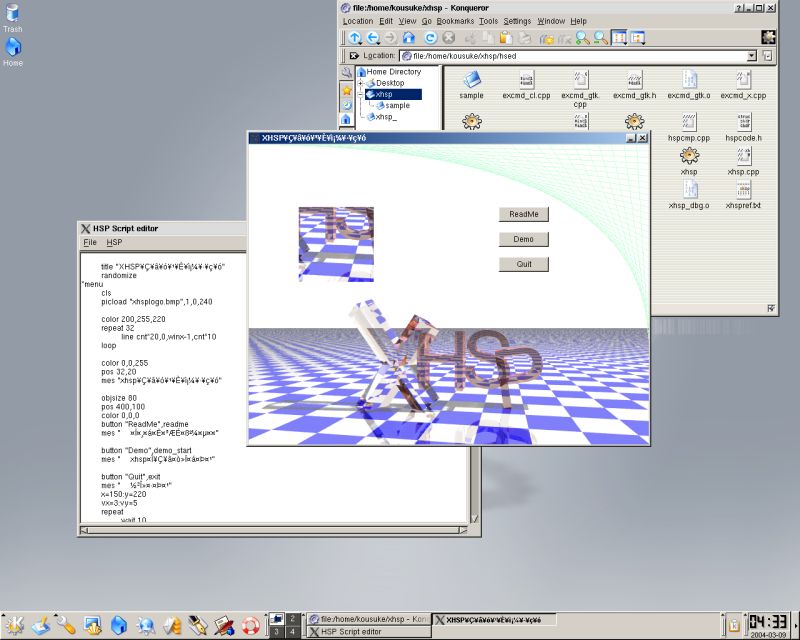The image size is (800, 640).
Task: Switch to virtual desktop 2 in pager
Action: [292, 619]
